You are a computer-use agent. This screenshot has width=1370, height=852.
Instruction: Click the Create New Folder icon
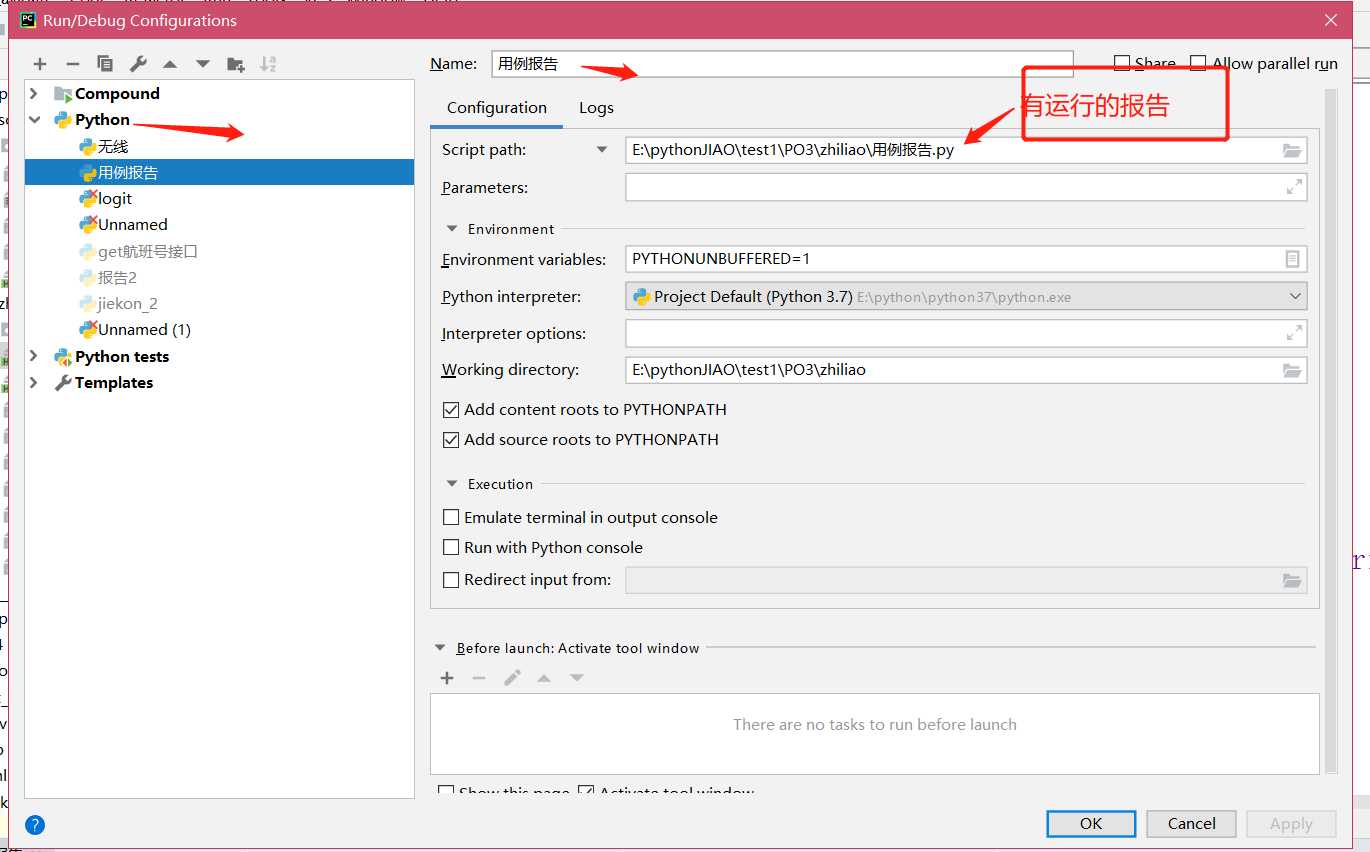coord(235,64)
